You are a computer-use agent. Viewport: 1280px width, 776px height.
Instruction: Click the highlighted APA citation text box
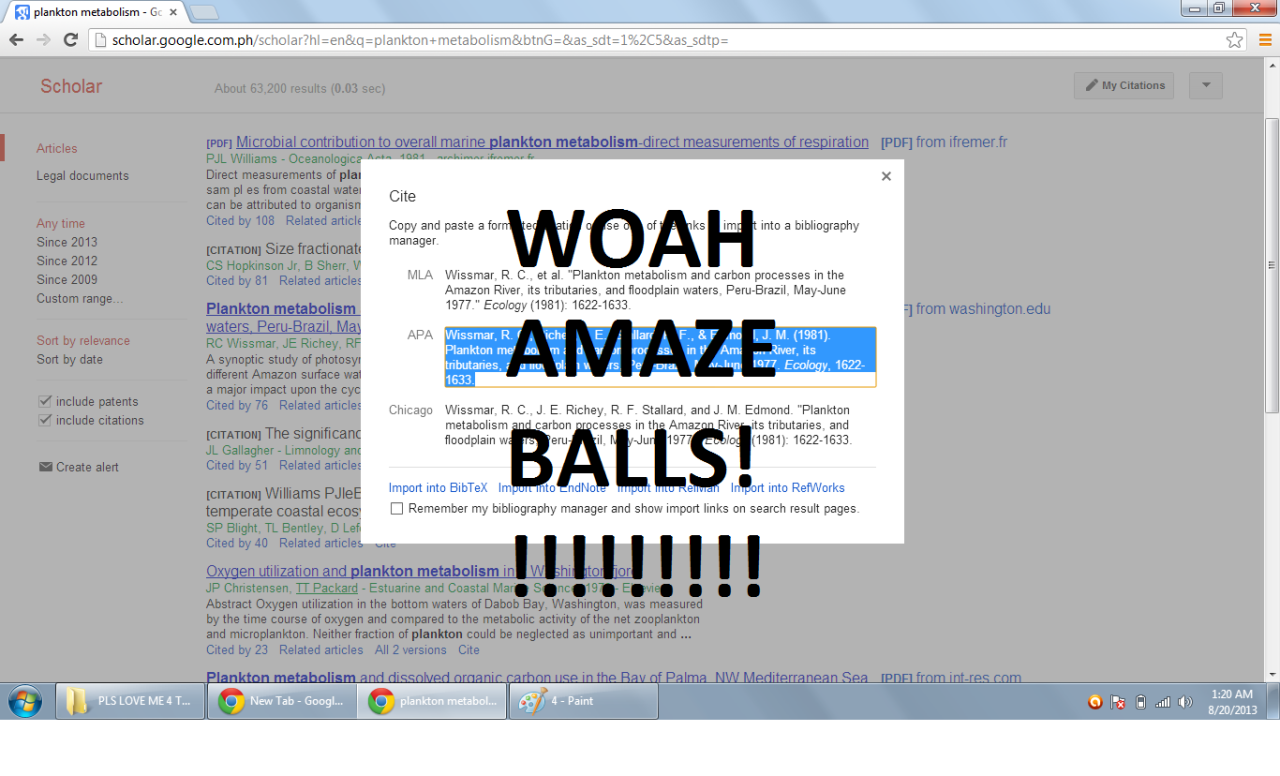660,357
